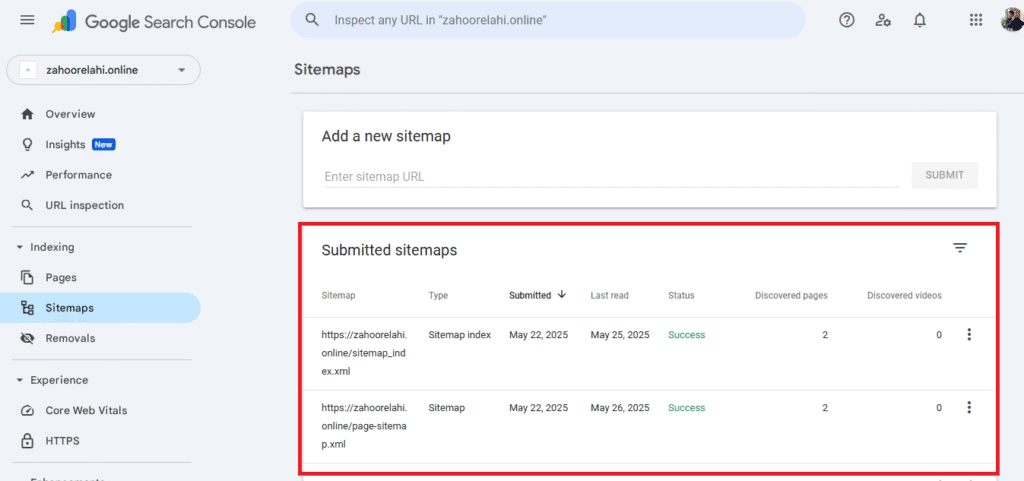Click the Pages document icon
Viewport: 1024px width, 481px height.
27,277
